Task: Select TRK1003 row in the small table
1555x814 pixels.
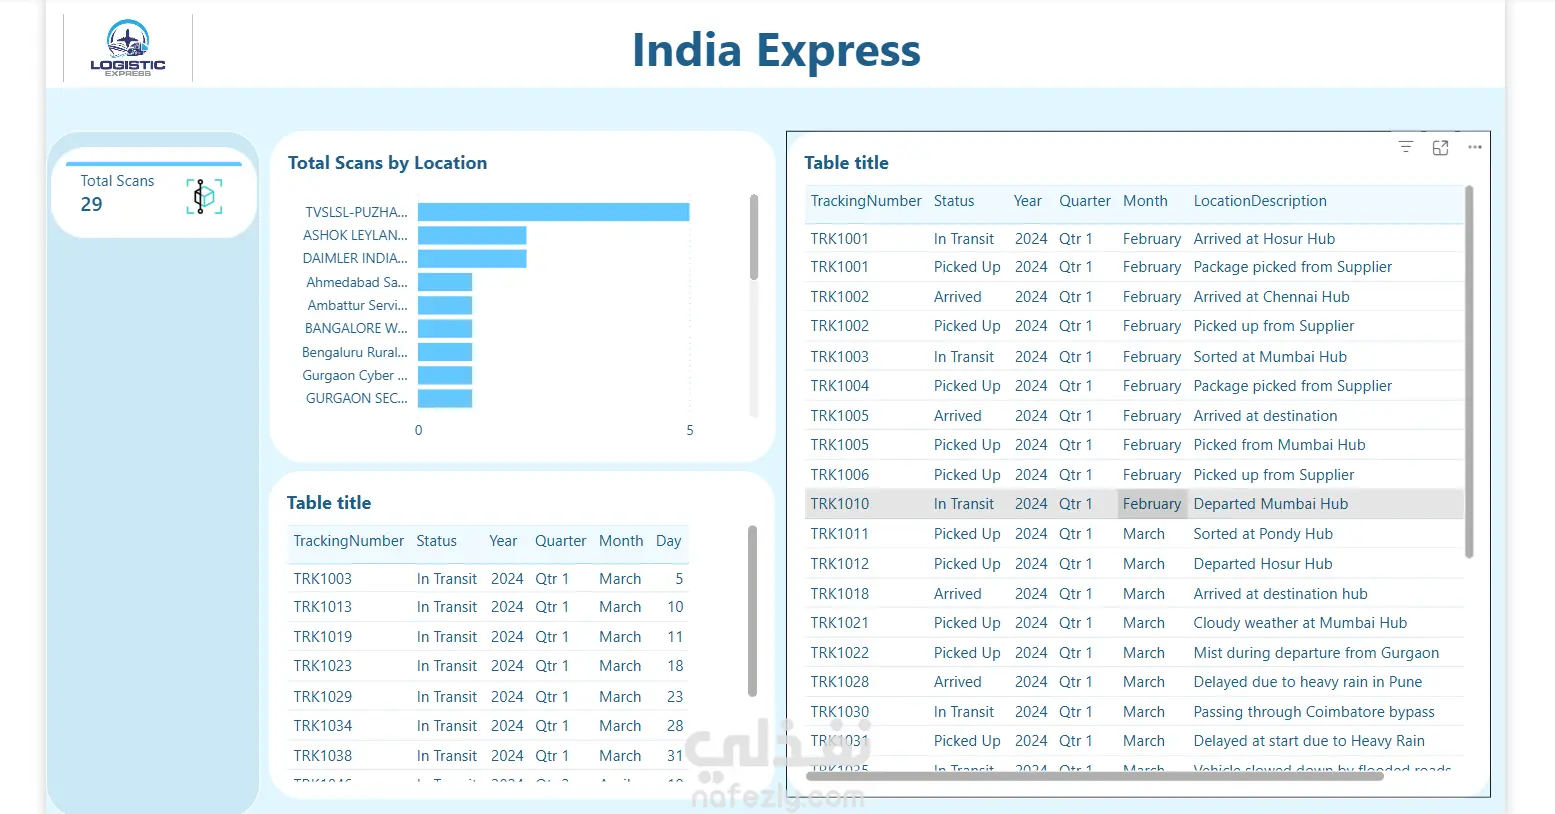Action: click(x=489, y=579)
